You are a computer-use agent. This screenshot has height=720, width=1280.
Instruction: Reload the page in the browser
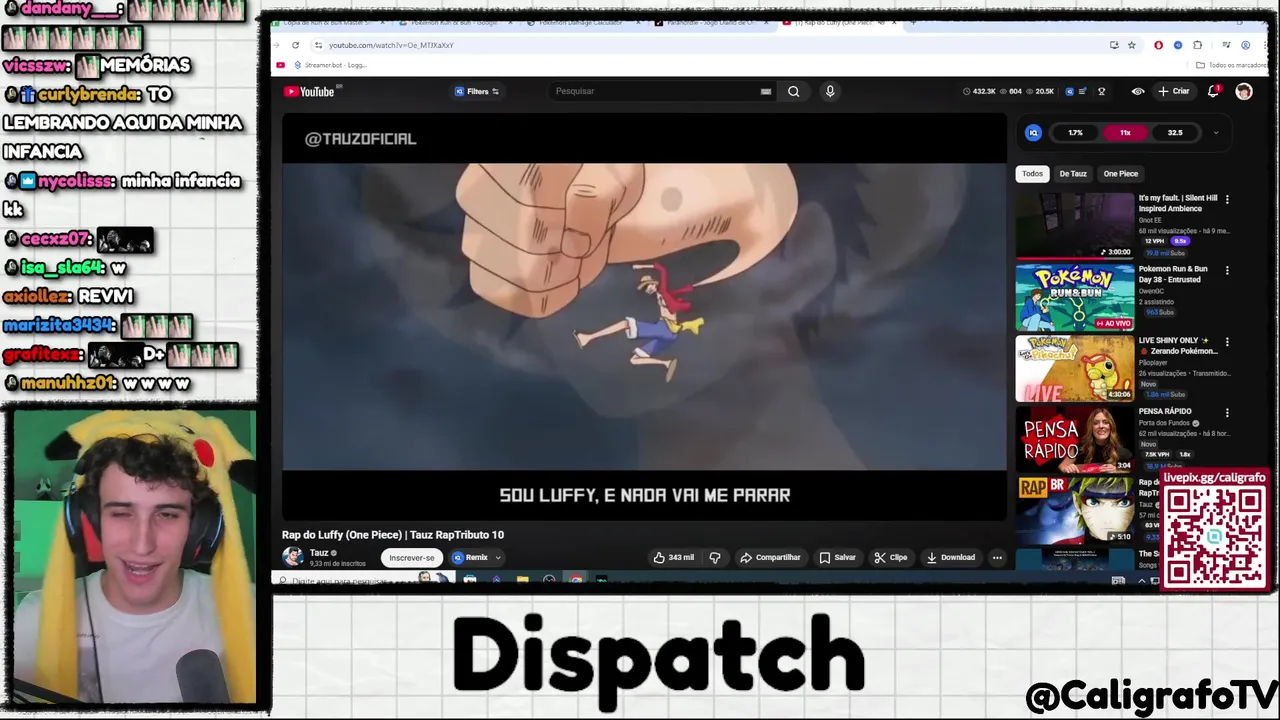coord(295,45)
